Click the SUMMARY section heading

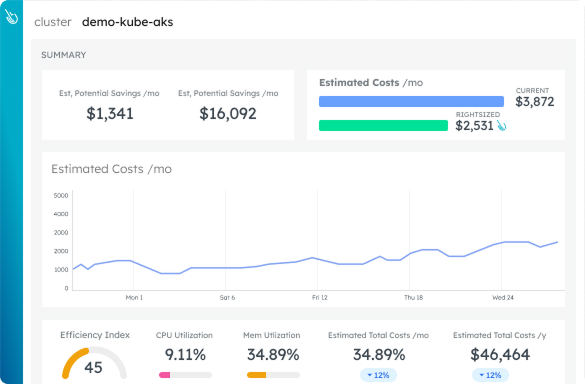click(x=64, y=55)
